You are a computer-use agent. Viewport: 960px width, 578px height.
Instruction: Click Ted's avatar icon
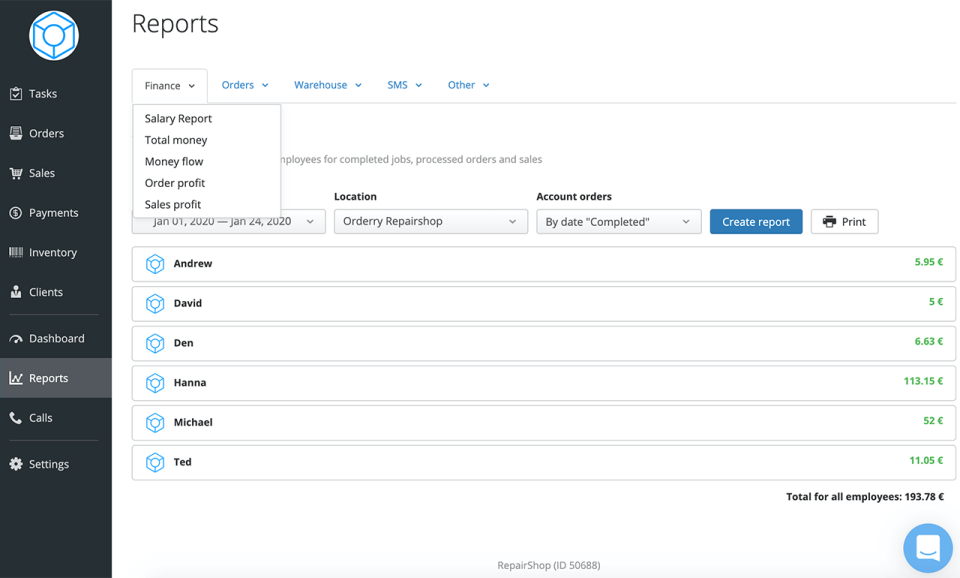point(155,462)
